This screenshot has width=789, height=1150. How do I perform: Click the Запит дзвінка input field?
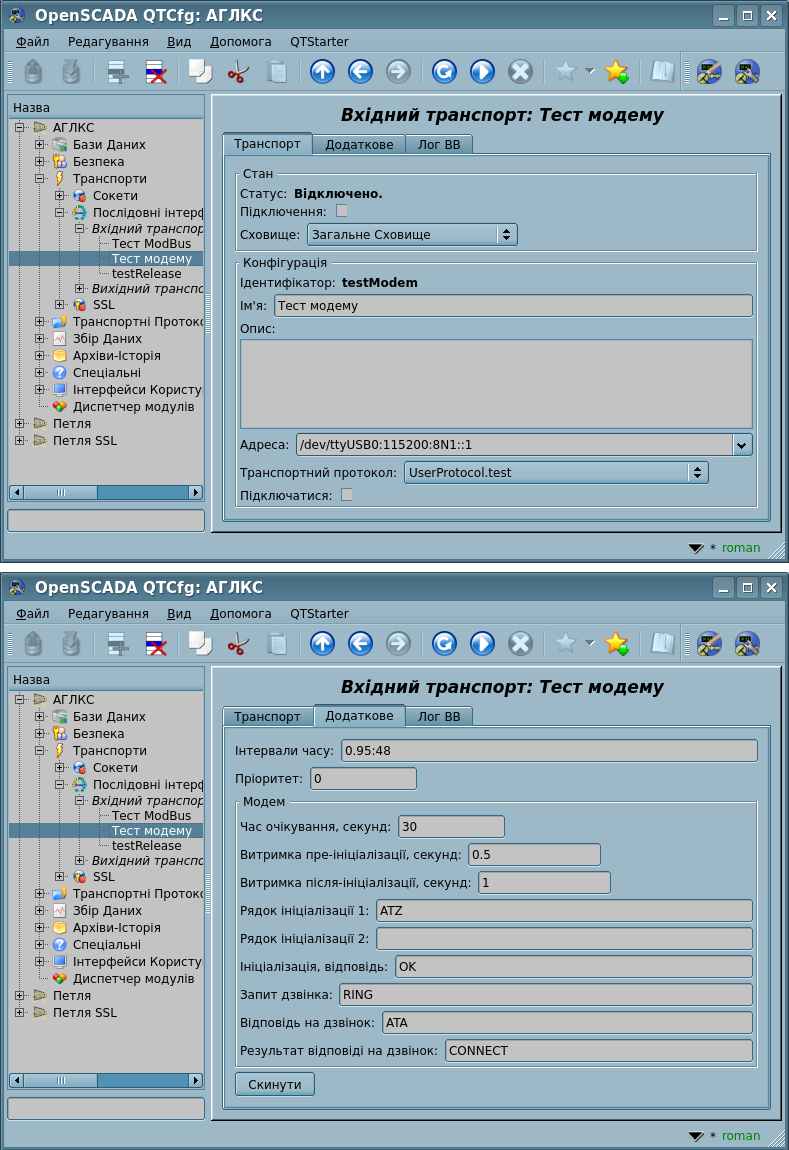coord(545,995)
